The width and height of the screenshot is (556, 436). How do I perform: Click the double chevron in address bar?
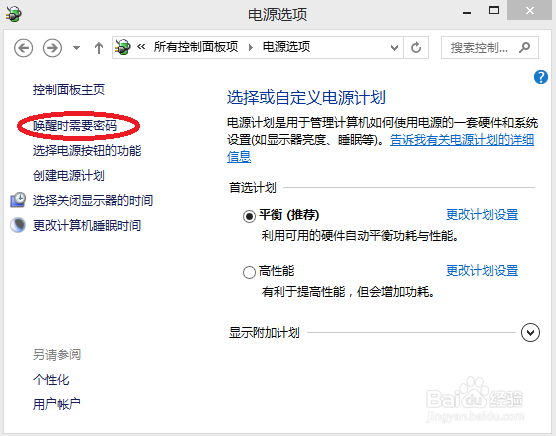141,46
